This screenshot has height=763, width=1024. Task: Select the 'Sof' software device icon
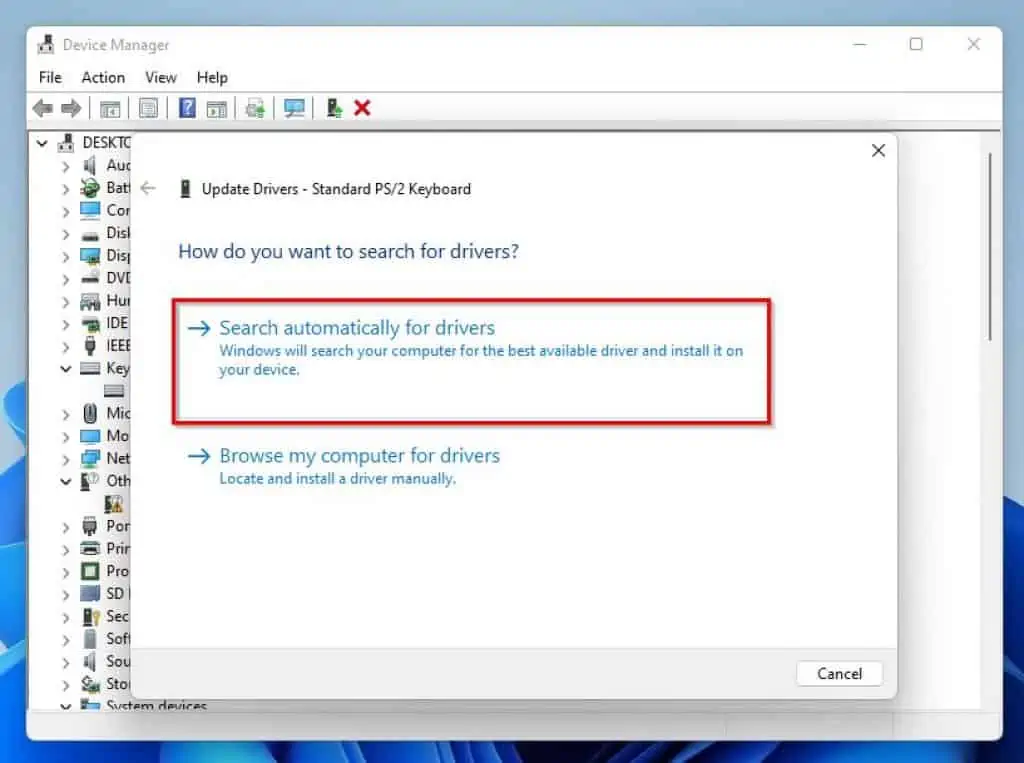(x=90, y=639)
